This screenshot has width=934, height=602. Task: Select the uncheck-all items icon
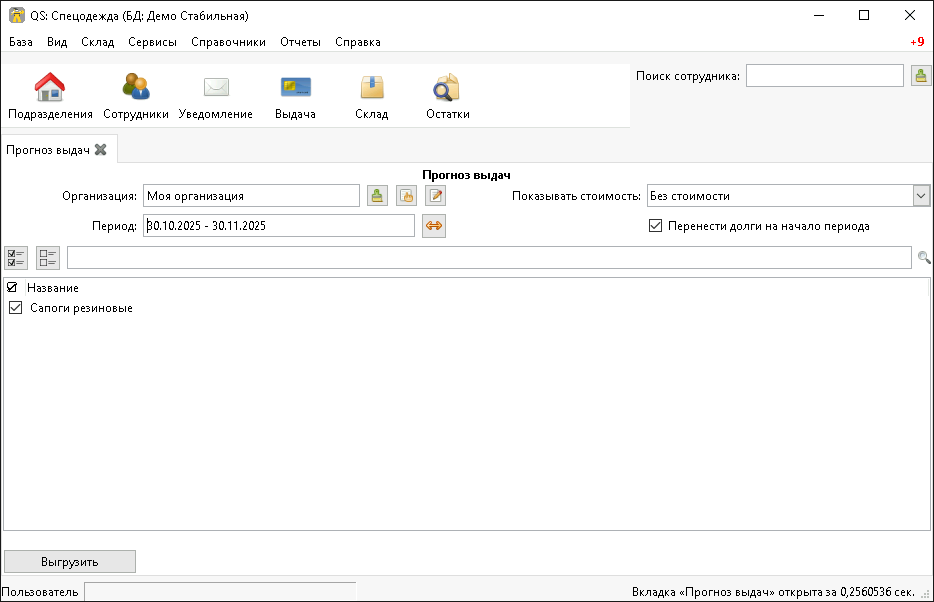pyautogui.click(x=47, y=257)
